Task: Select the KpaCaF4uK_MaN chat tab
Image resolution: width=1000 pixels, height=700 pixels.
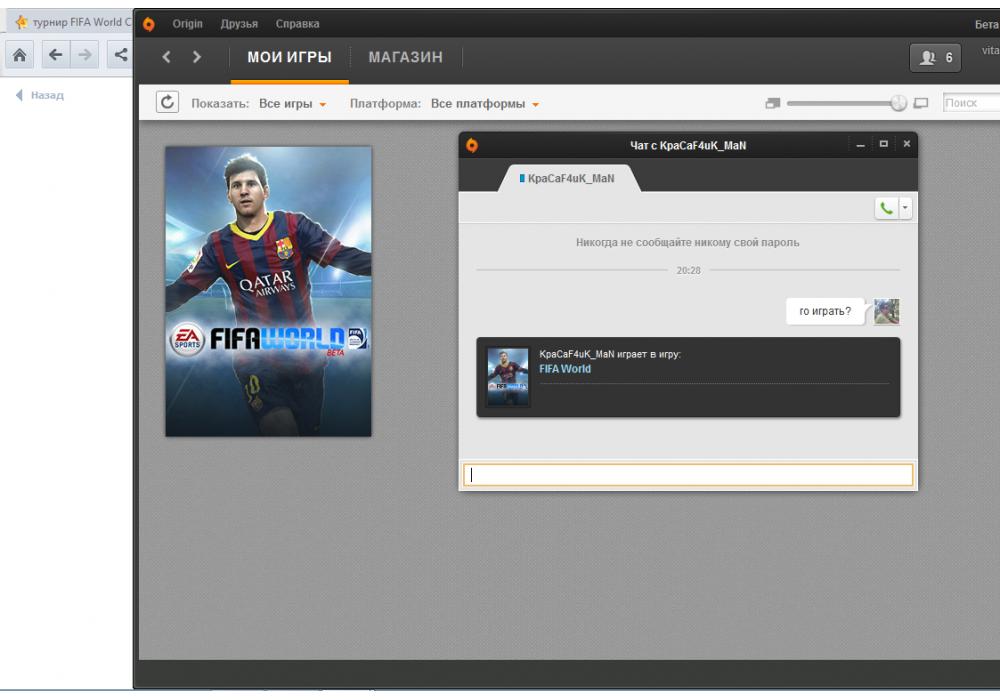Action: click(x=568, y=178)
